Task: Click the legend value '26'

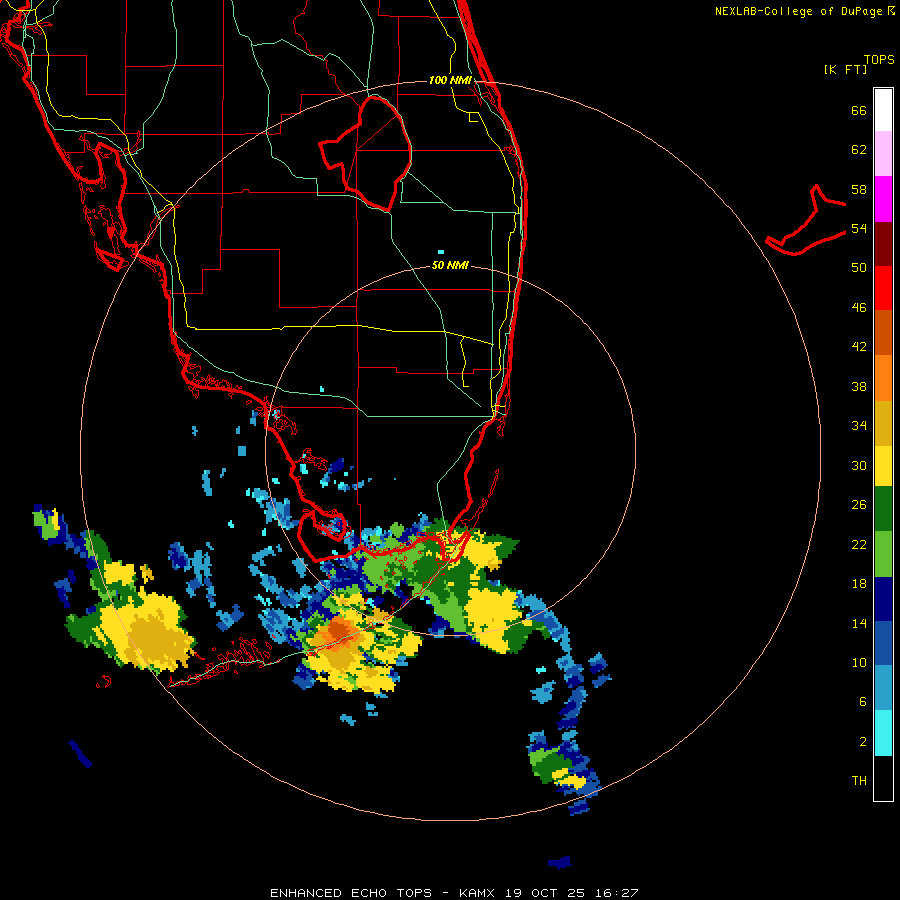Action: click(x=859, y=505)
